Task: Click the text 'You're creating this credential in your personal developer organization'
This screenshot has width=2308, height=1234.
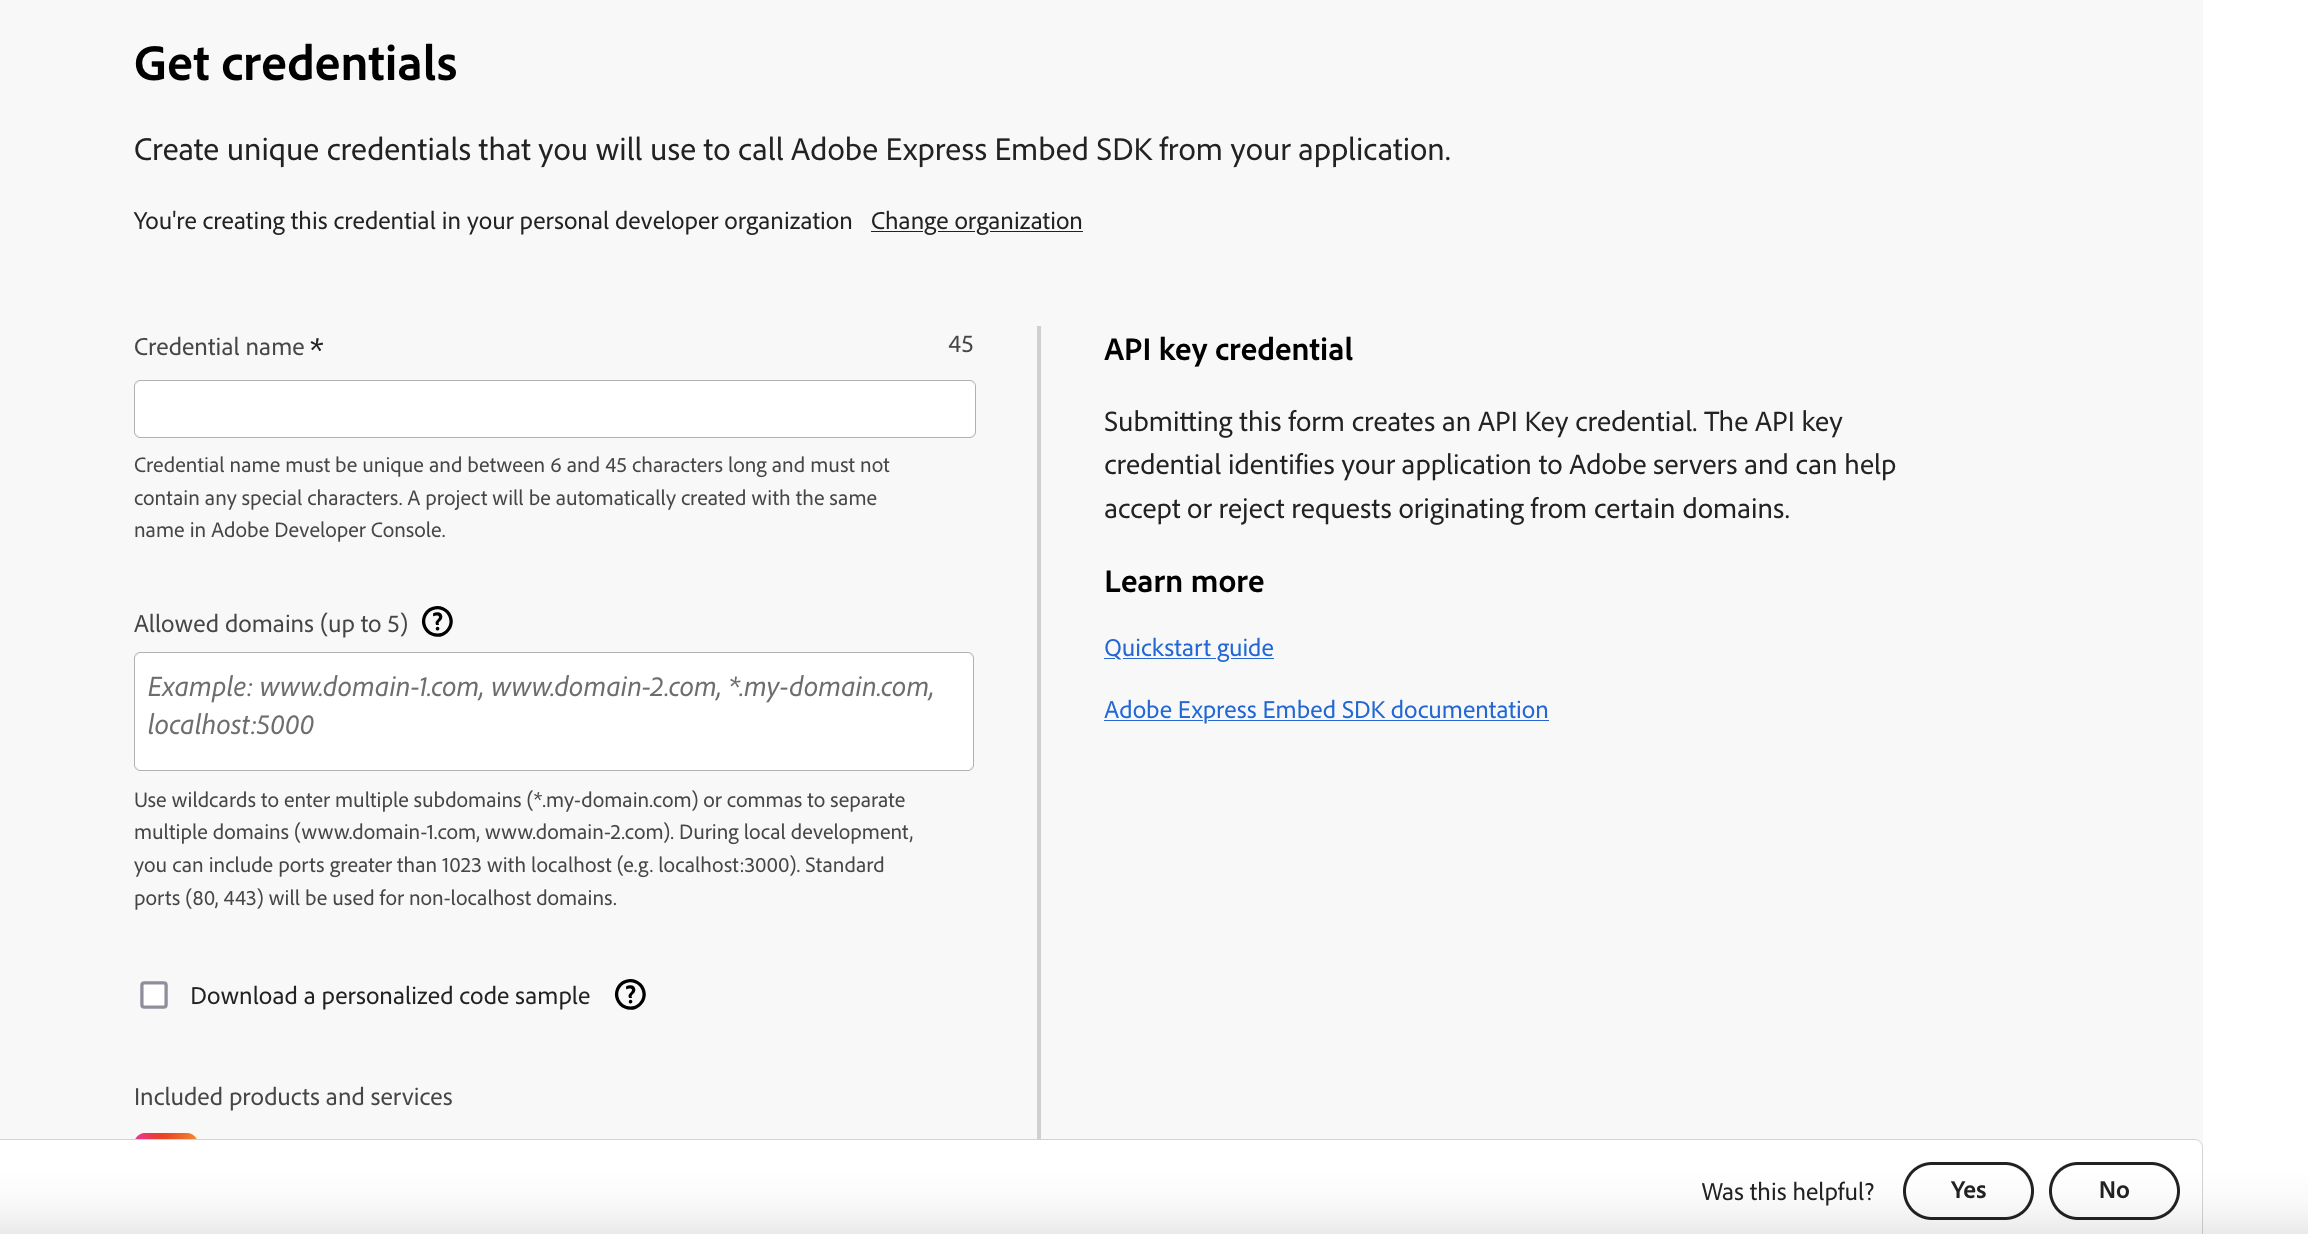Action: tap(493, 220)
